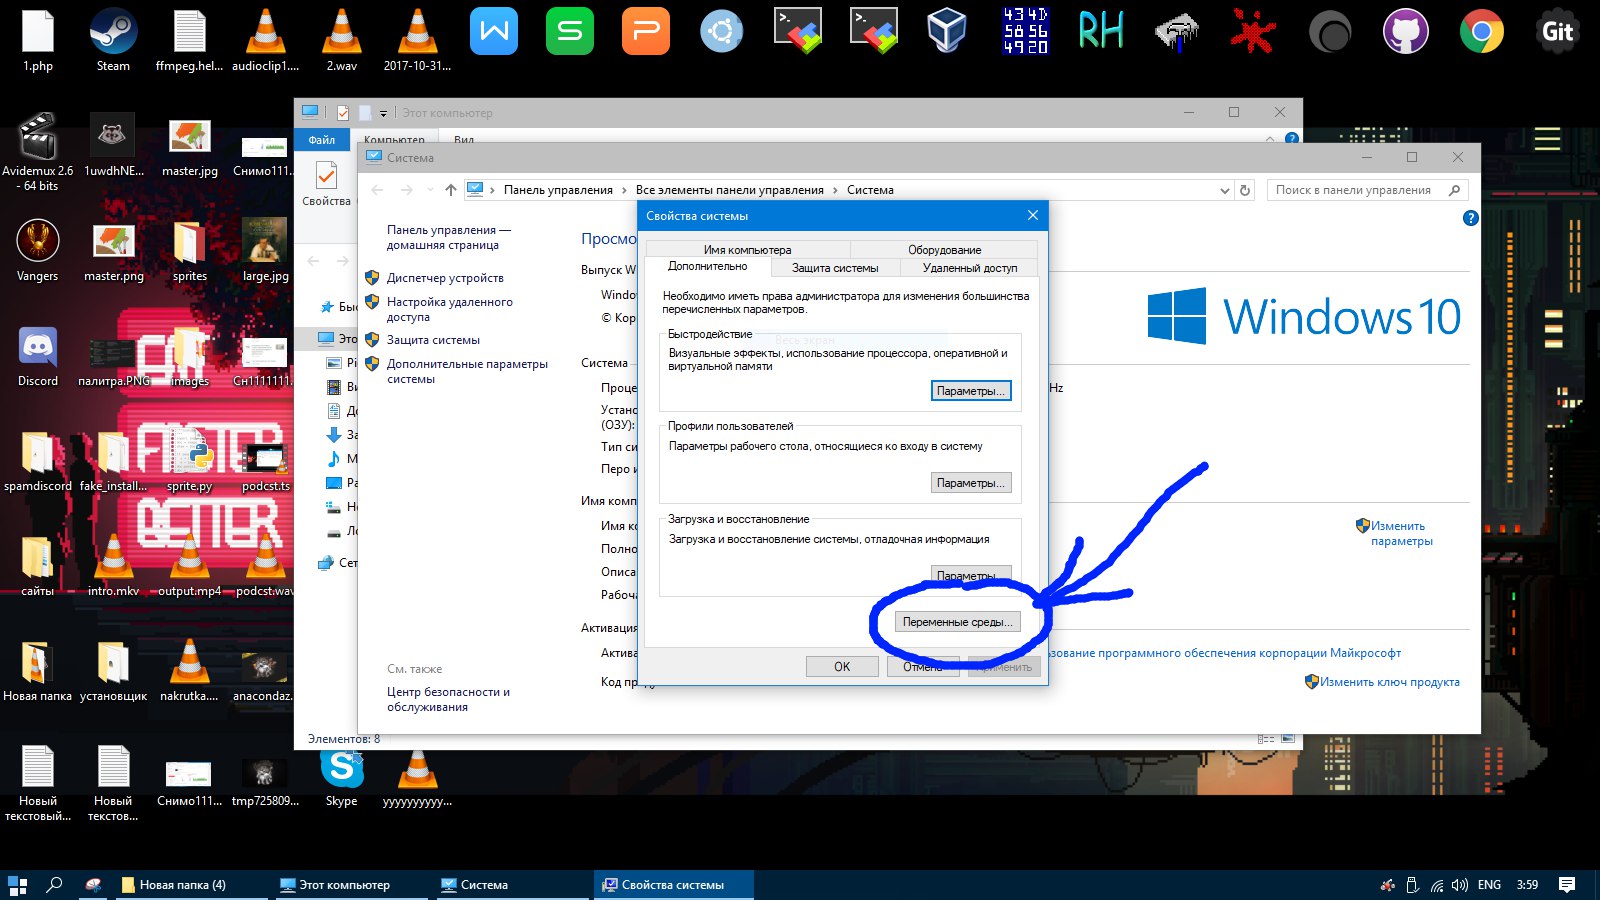Viewport: 1600px width, 900px height.
Task: Open Quick Access toolbar dropdown in Explorer
Action: click(383, 113)
